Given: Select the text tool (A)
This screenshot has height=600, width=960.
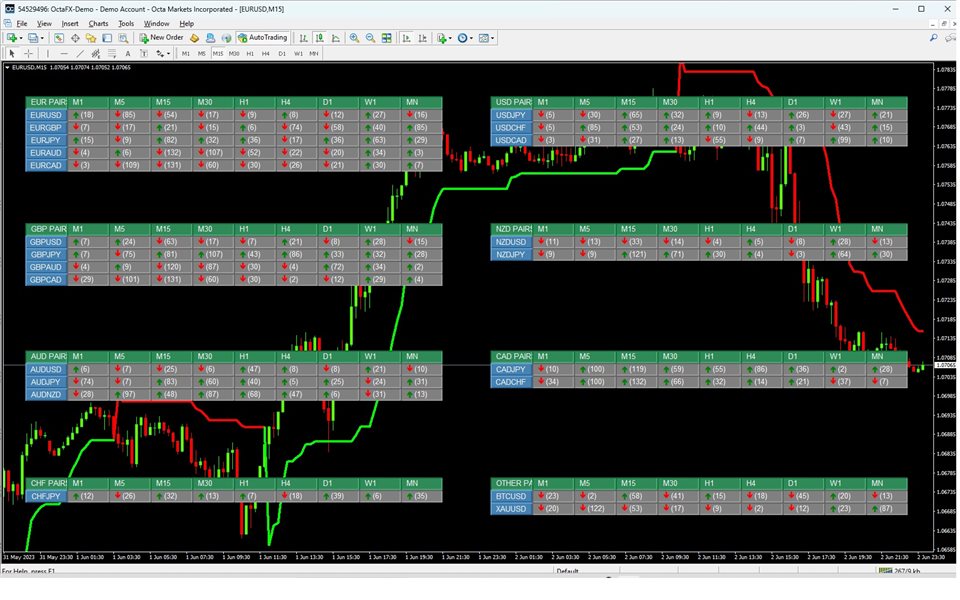Looking at the screenshot, I should [128, 53].
